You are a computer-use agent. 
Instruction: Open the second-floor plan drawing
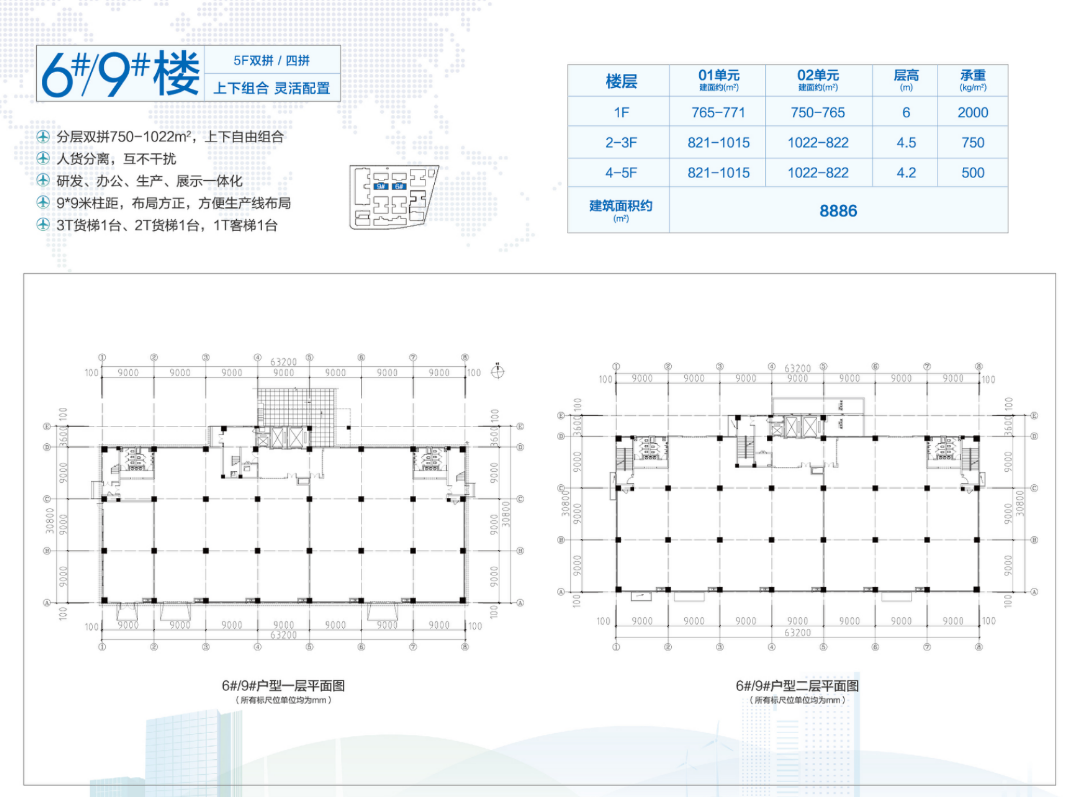coord(797,500)
